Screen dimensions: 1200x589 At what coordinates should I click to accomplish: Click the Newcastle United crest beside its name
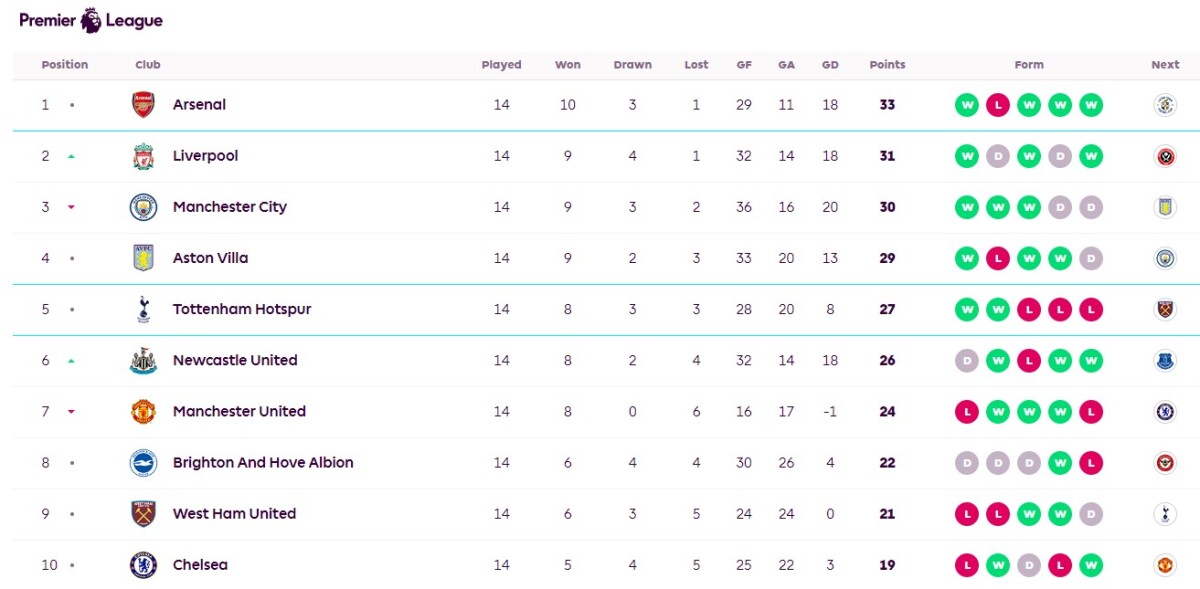pos(144,360)
